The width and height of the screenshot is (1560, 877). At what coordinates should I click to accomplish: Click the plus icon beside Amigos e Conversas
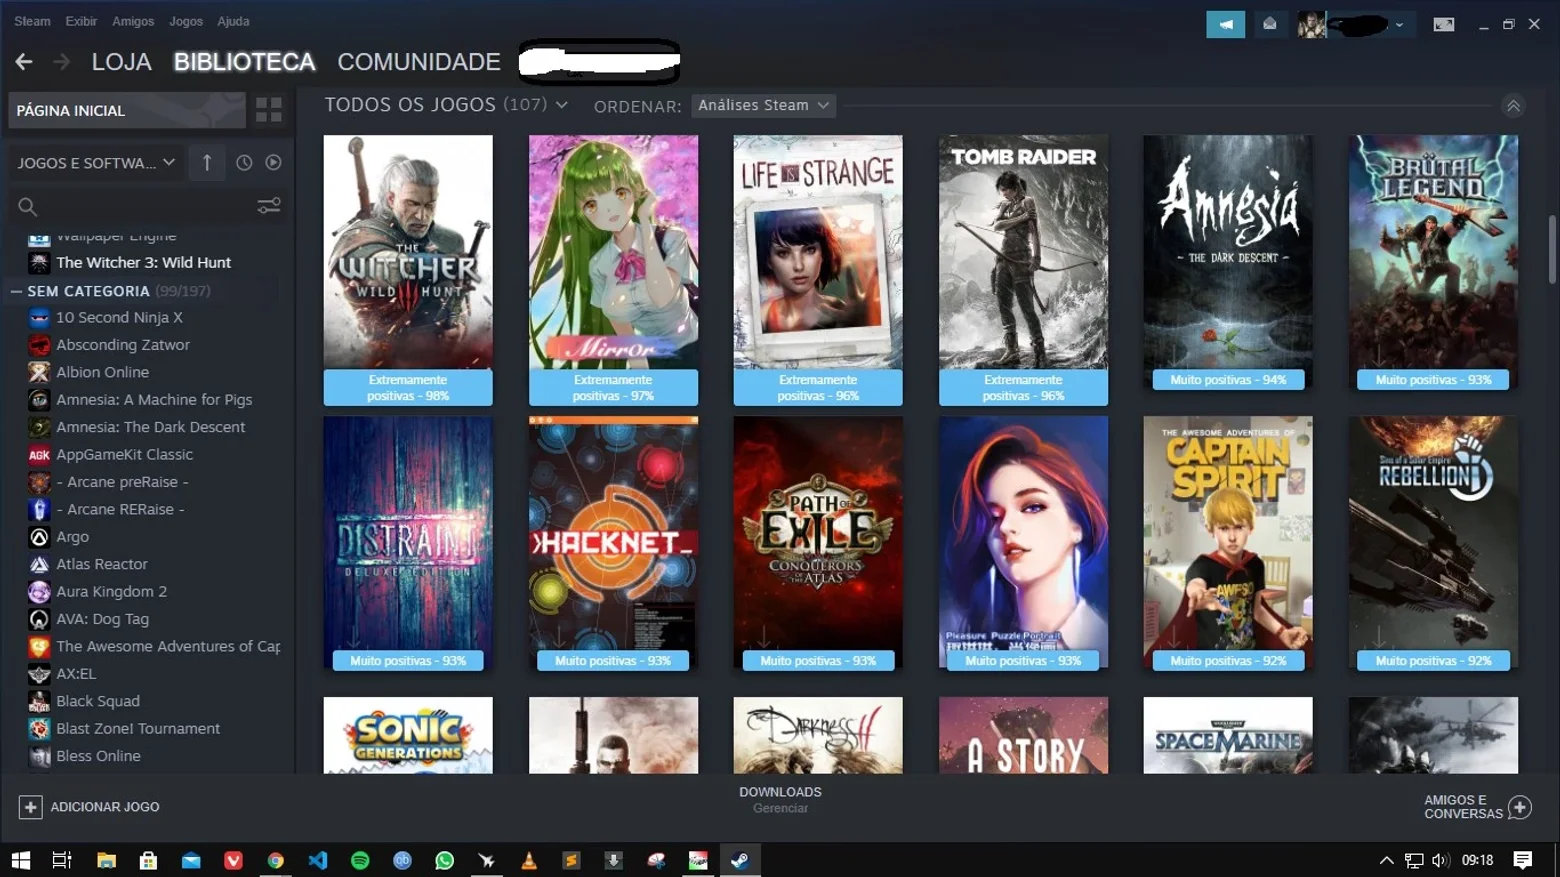click(1520, 807)
